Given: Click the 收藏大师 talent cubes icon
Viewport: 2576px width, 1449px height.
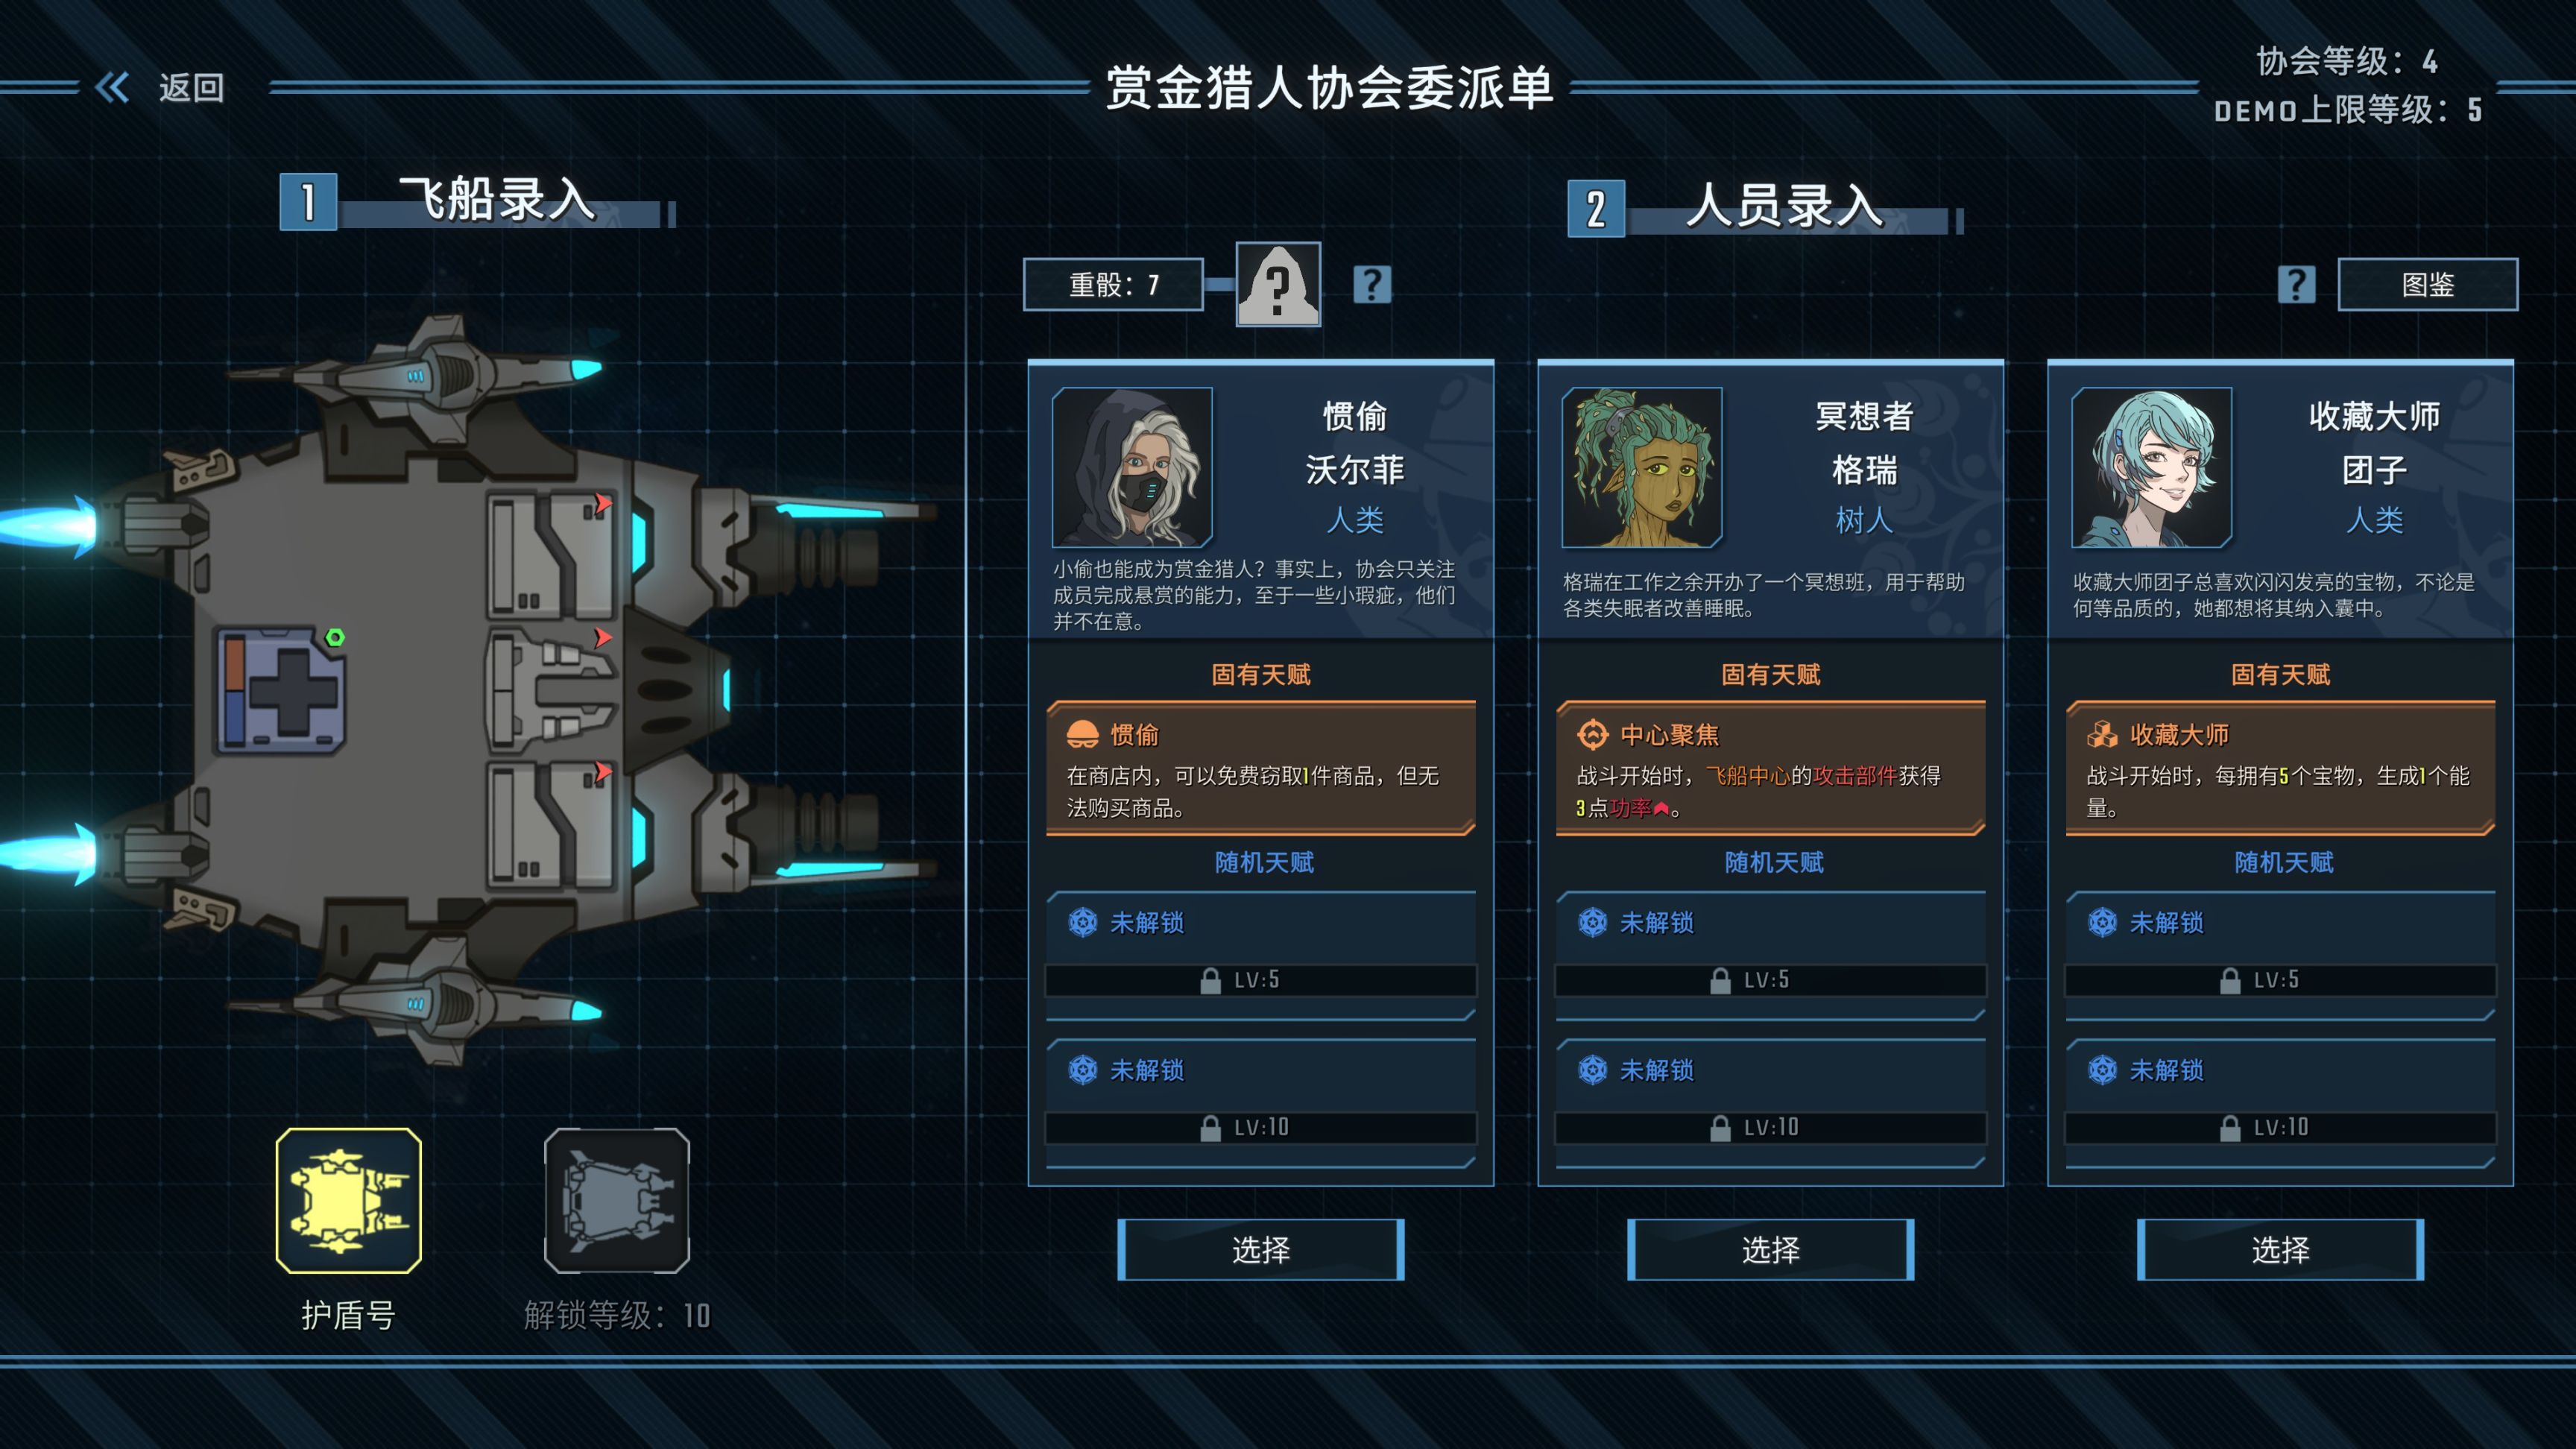Looking at the screenshot, I should (2102, 735).
